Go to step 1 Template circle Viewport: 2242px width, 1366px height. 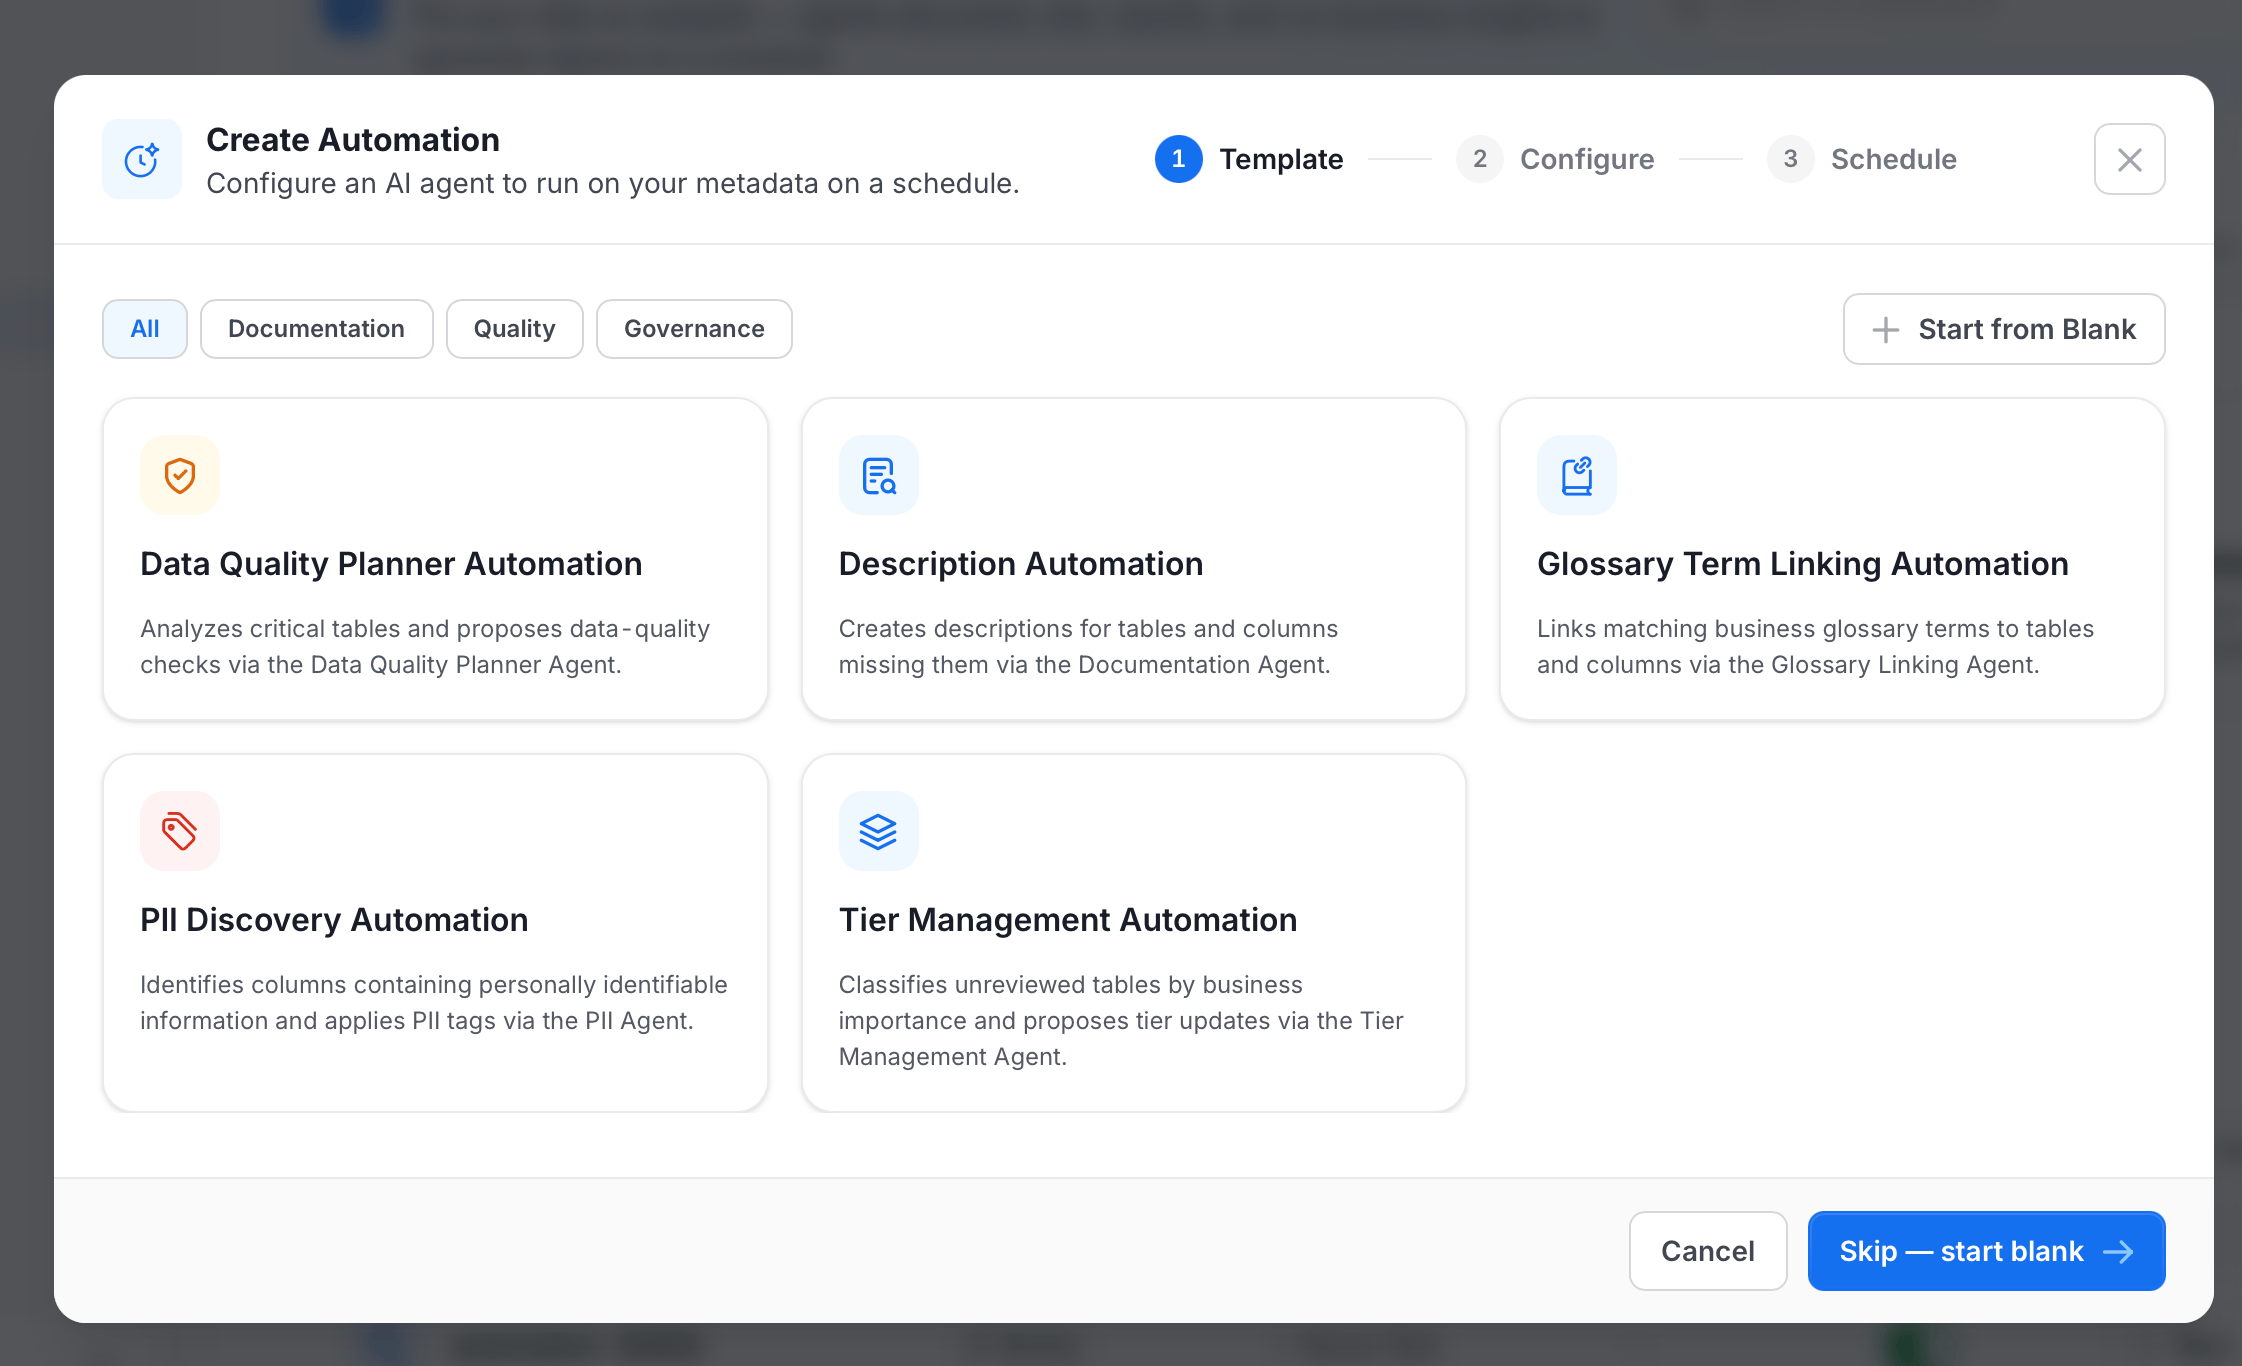[x=1179, y=159]
